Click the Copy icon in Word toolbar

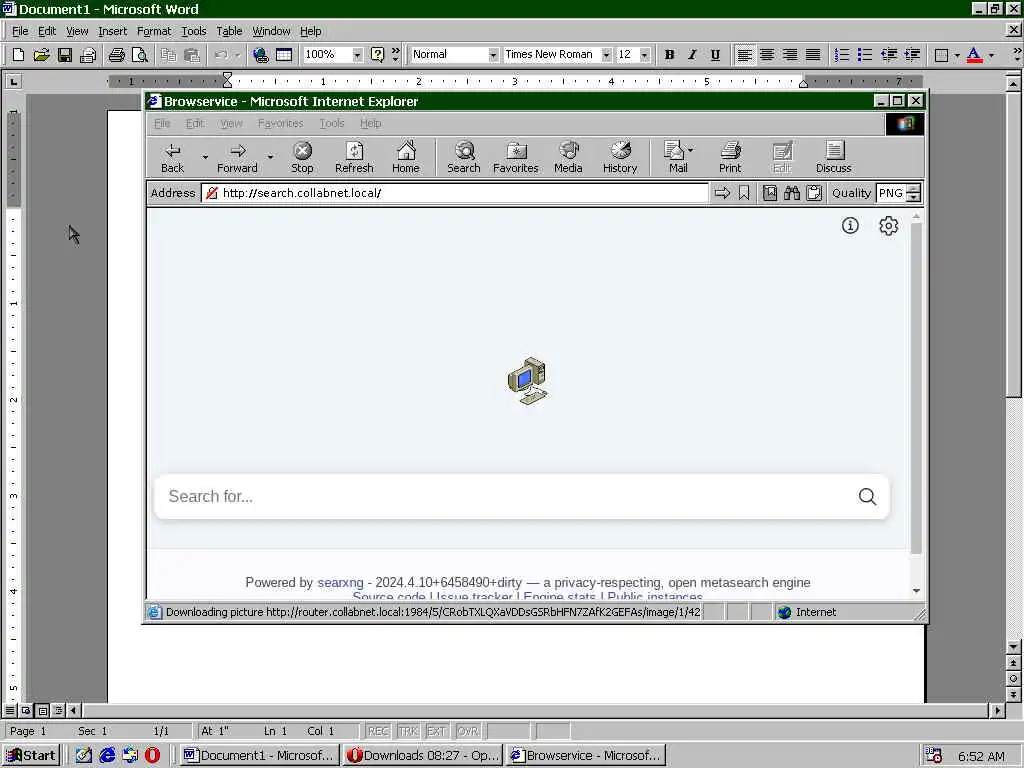168,55
